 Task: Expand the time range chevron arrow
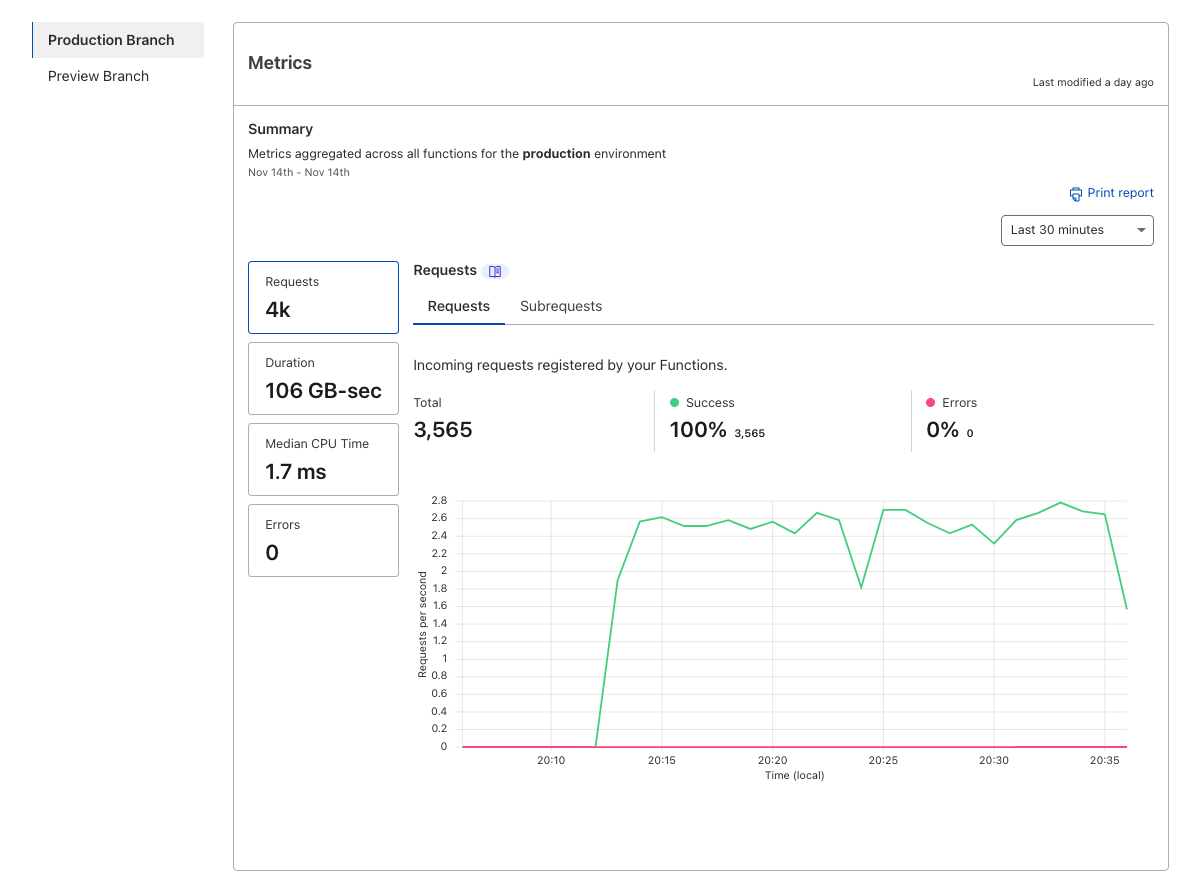click(x=1139, y=230)
